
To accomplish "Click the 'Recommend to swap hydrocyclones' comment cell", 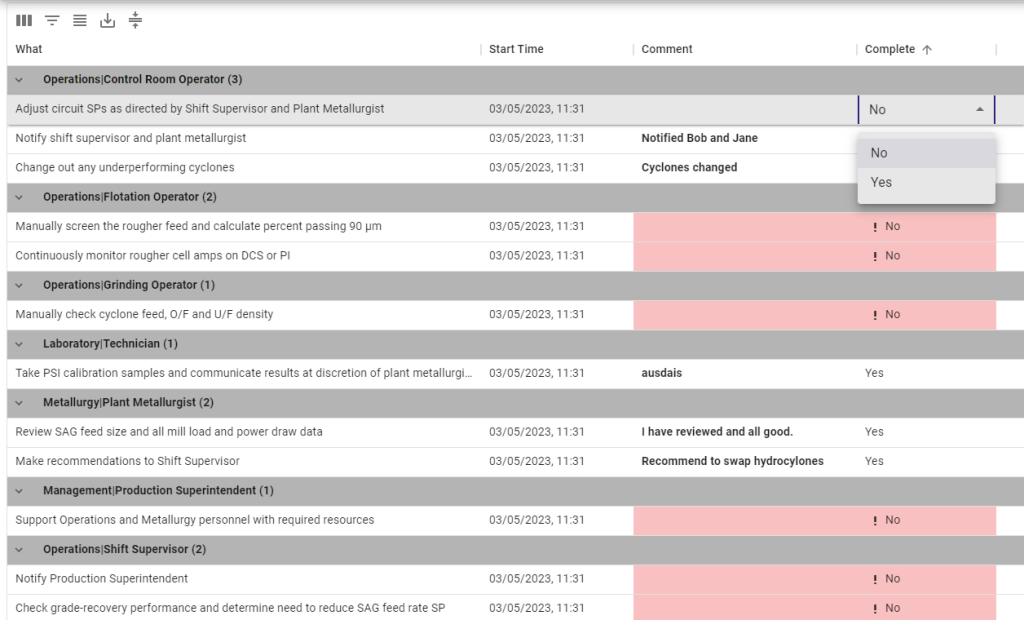I will coord(732,461).
